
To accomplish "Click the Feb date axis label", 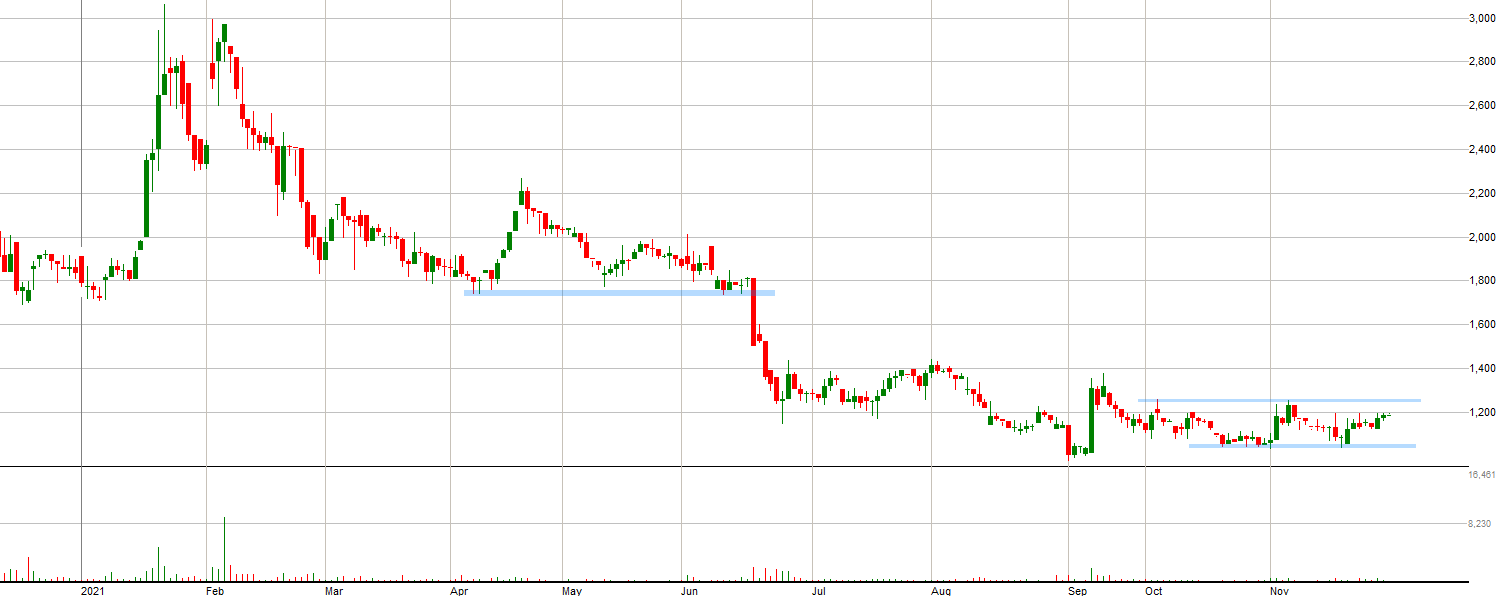I will click(216, 591).
